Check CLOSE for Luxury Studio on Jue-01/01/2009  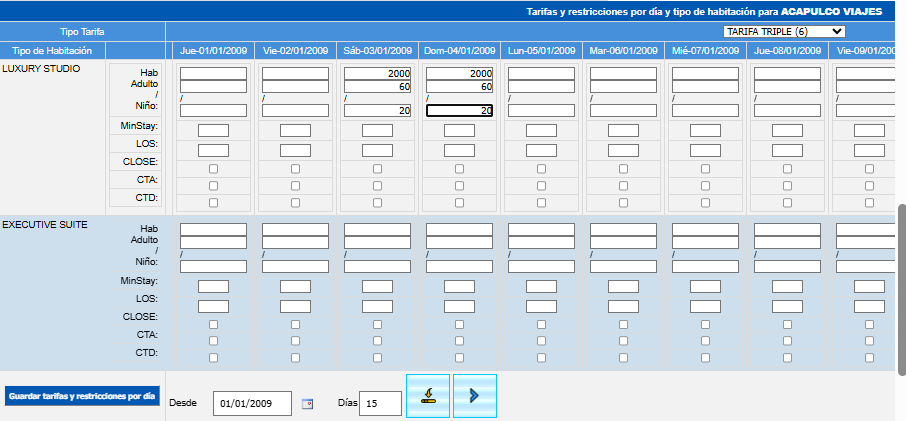213,169
